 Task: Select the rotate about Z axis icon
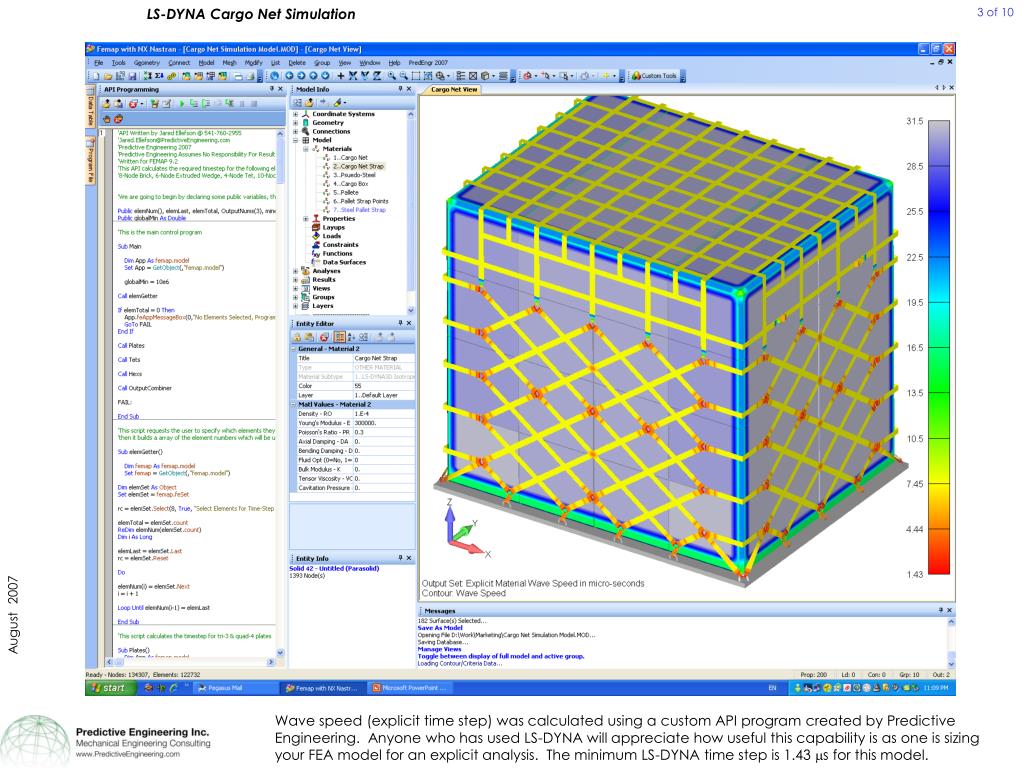[377, 76]
